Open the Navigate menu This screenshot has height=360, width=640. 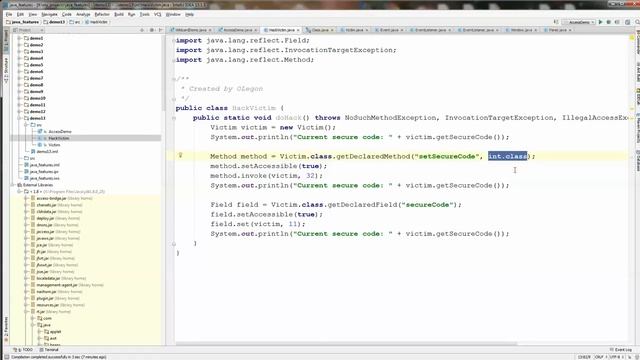tap(49, 14)
